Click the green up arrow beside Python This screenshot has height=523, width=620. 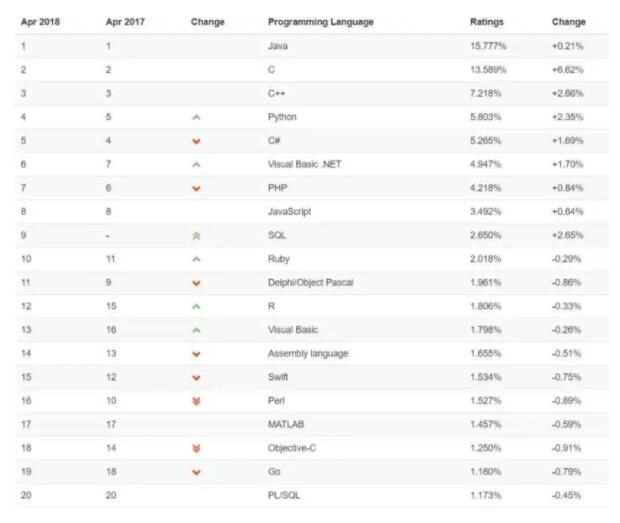(x=196, y=117)
